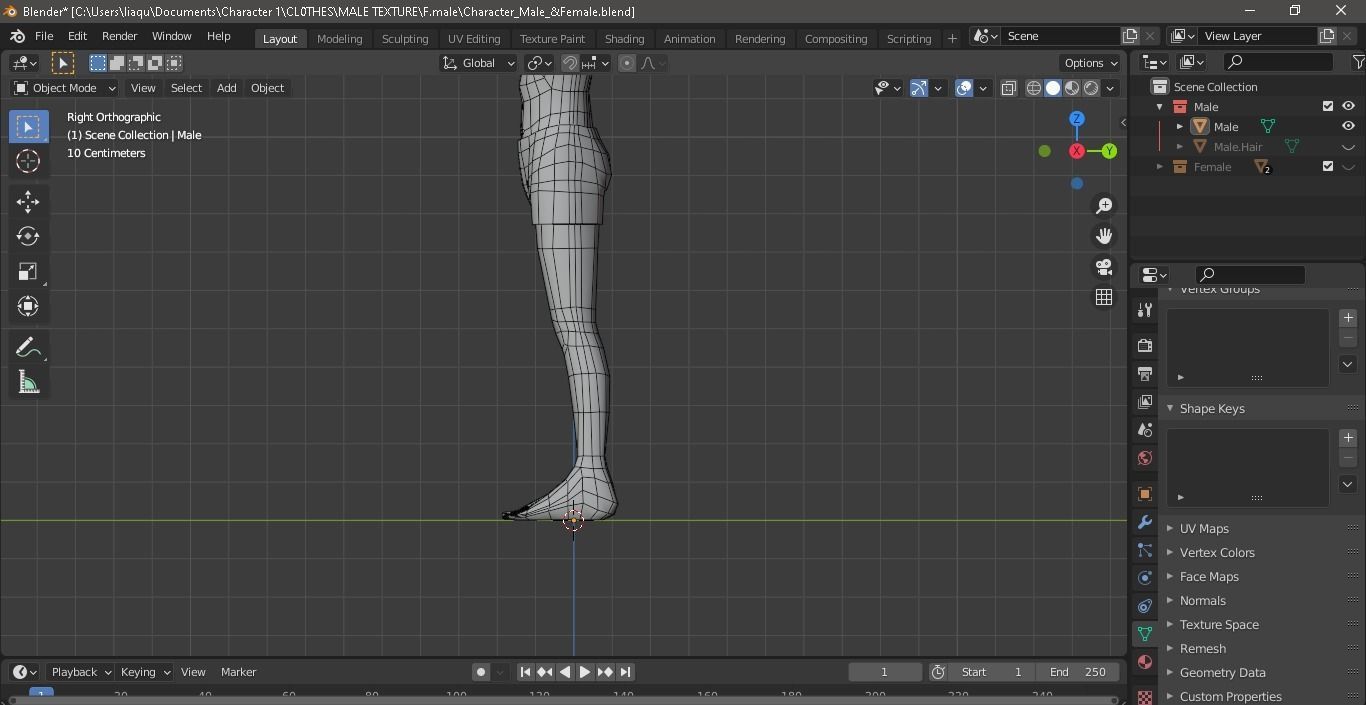Open the Keying dropdown
Screen dimensions: 1366x705
coord(145,672)
